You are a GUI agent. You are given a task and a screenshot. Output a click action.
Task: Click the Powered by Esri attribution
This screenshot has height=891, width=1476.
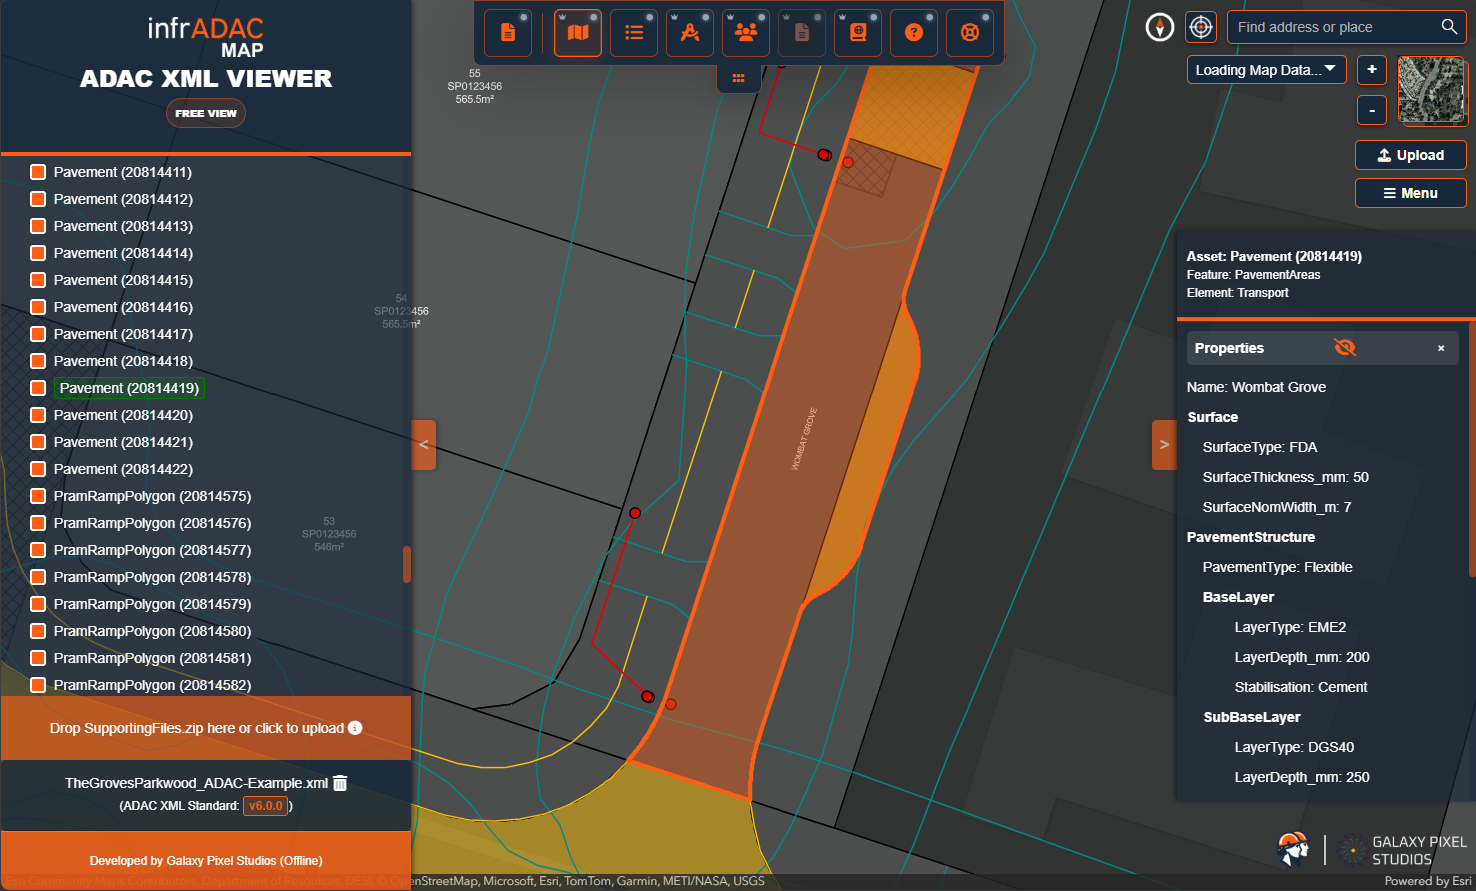coord(1427,881)
